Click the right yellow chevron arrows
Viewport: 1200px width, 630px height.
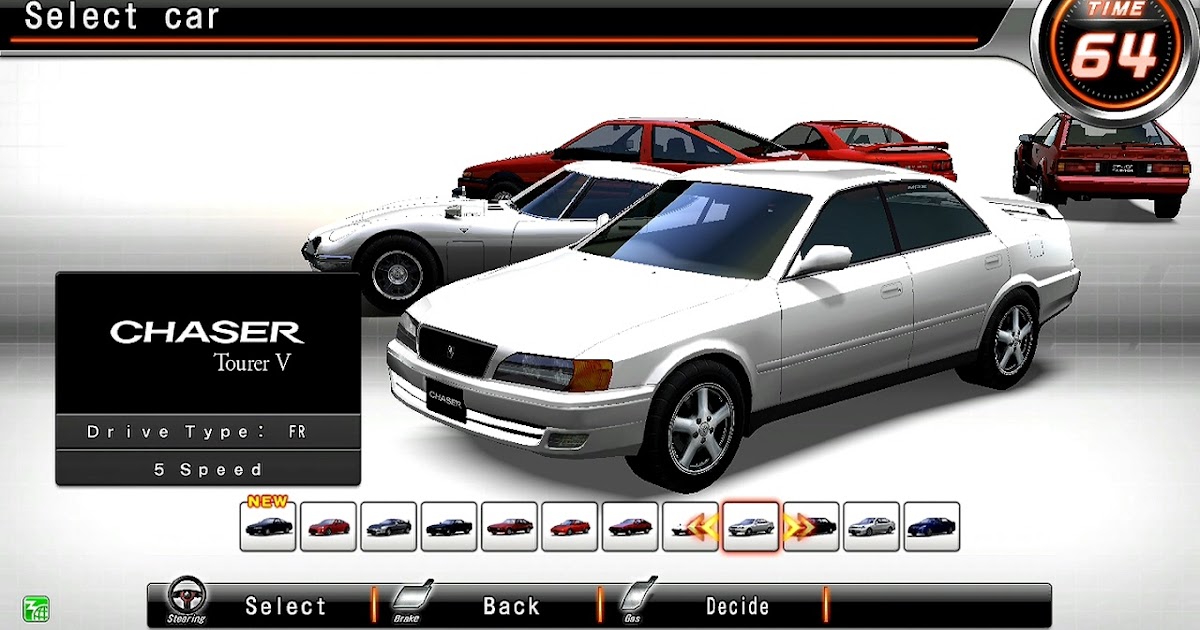799,526
